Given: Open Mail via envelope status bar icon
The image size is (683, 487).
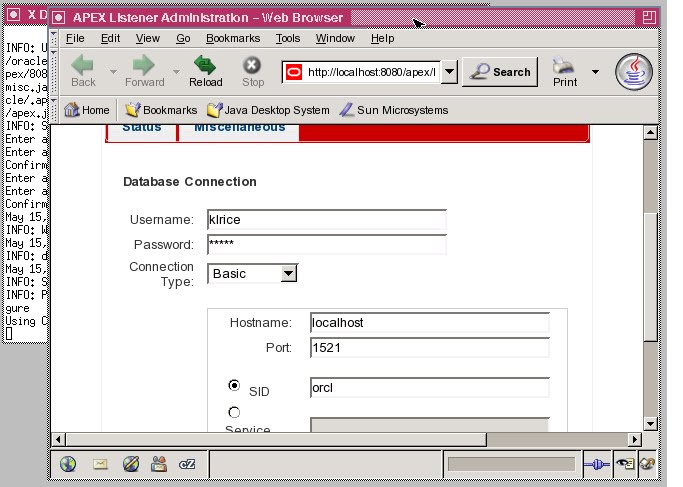Looking at the screenshot, I should pyautogui.click(x=100, y=464).
